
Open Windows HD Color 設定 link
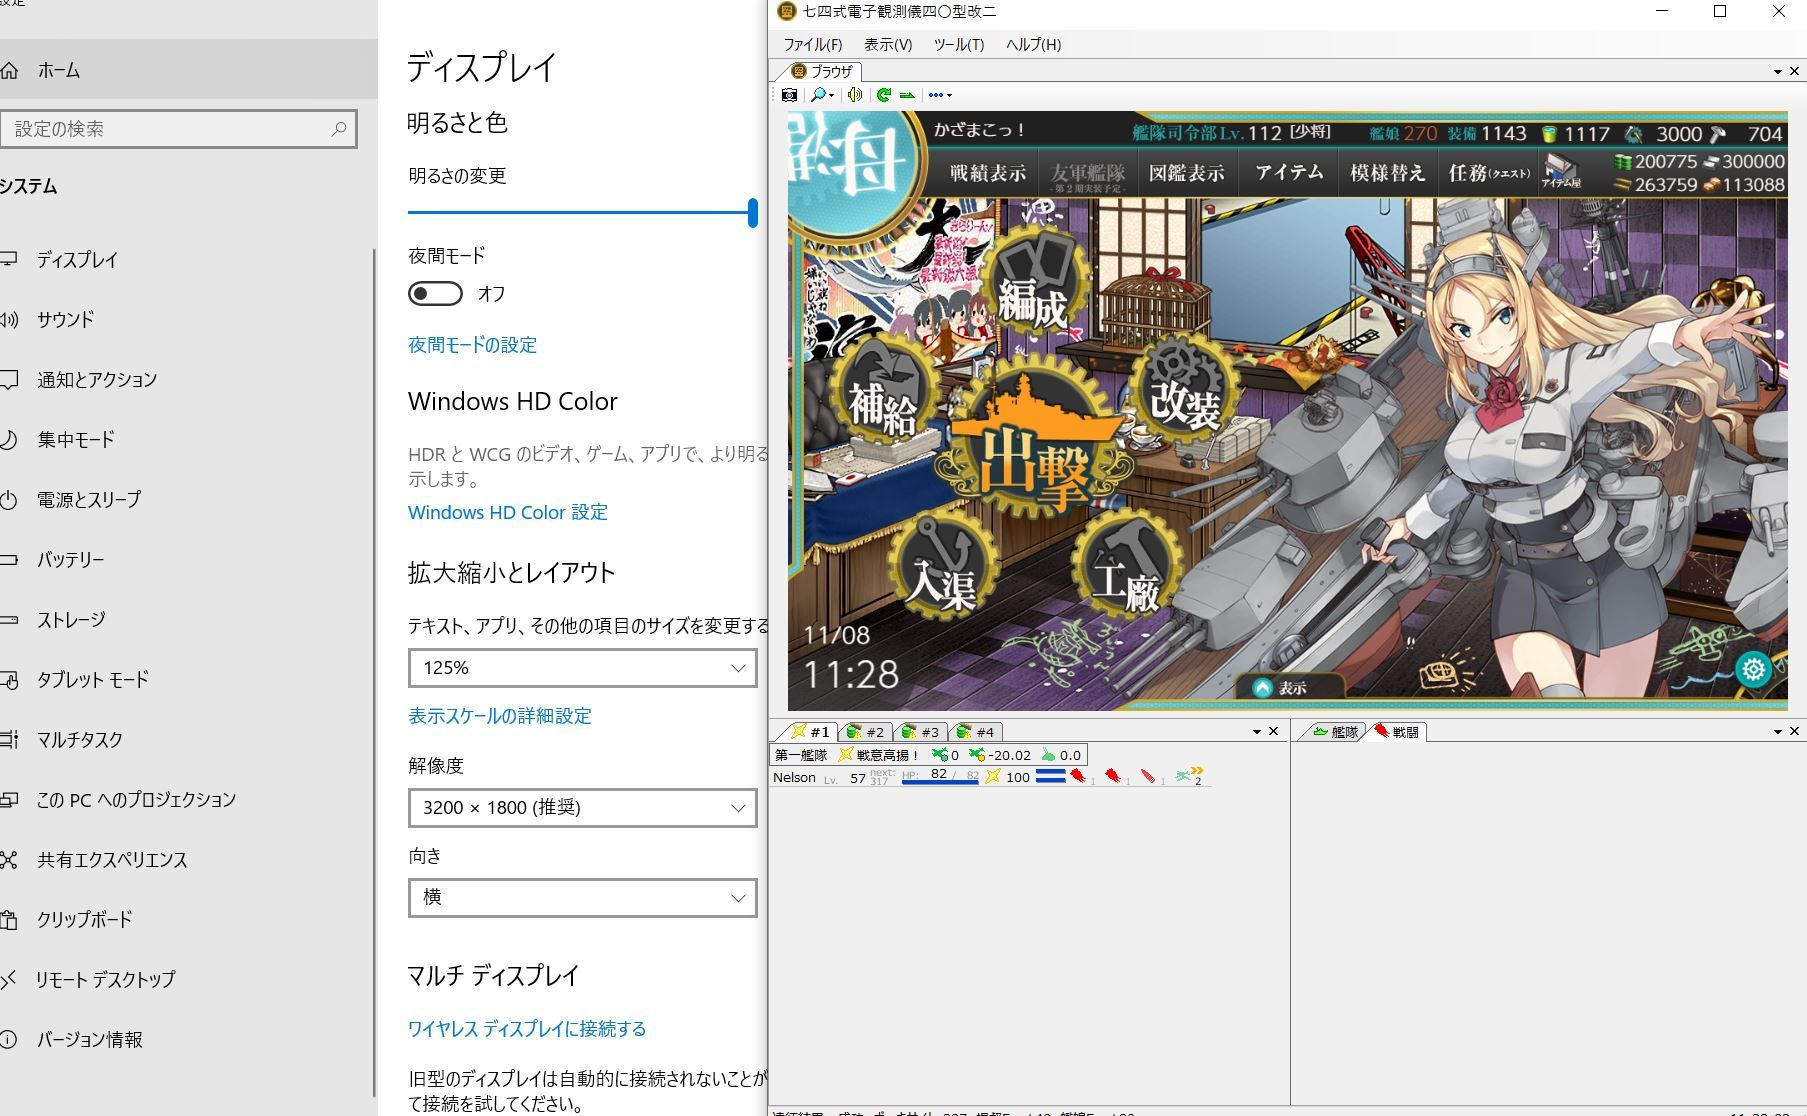(508, 512)
